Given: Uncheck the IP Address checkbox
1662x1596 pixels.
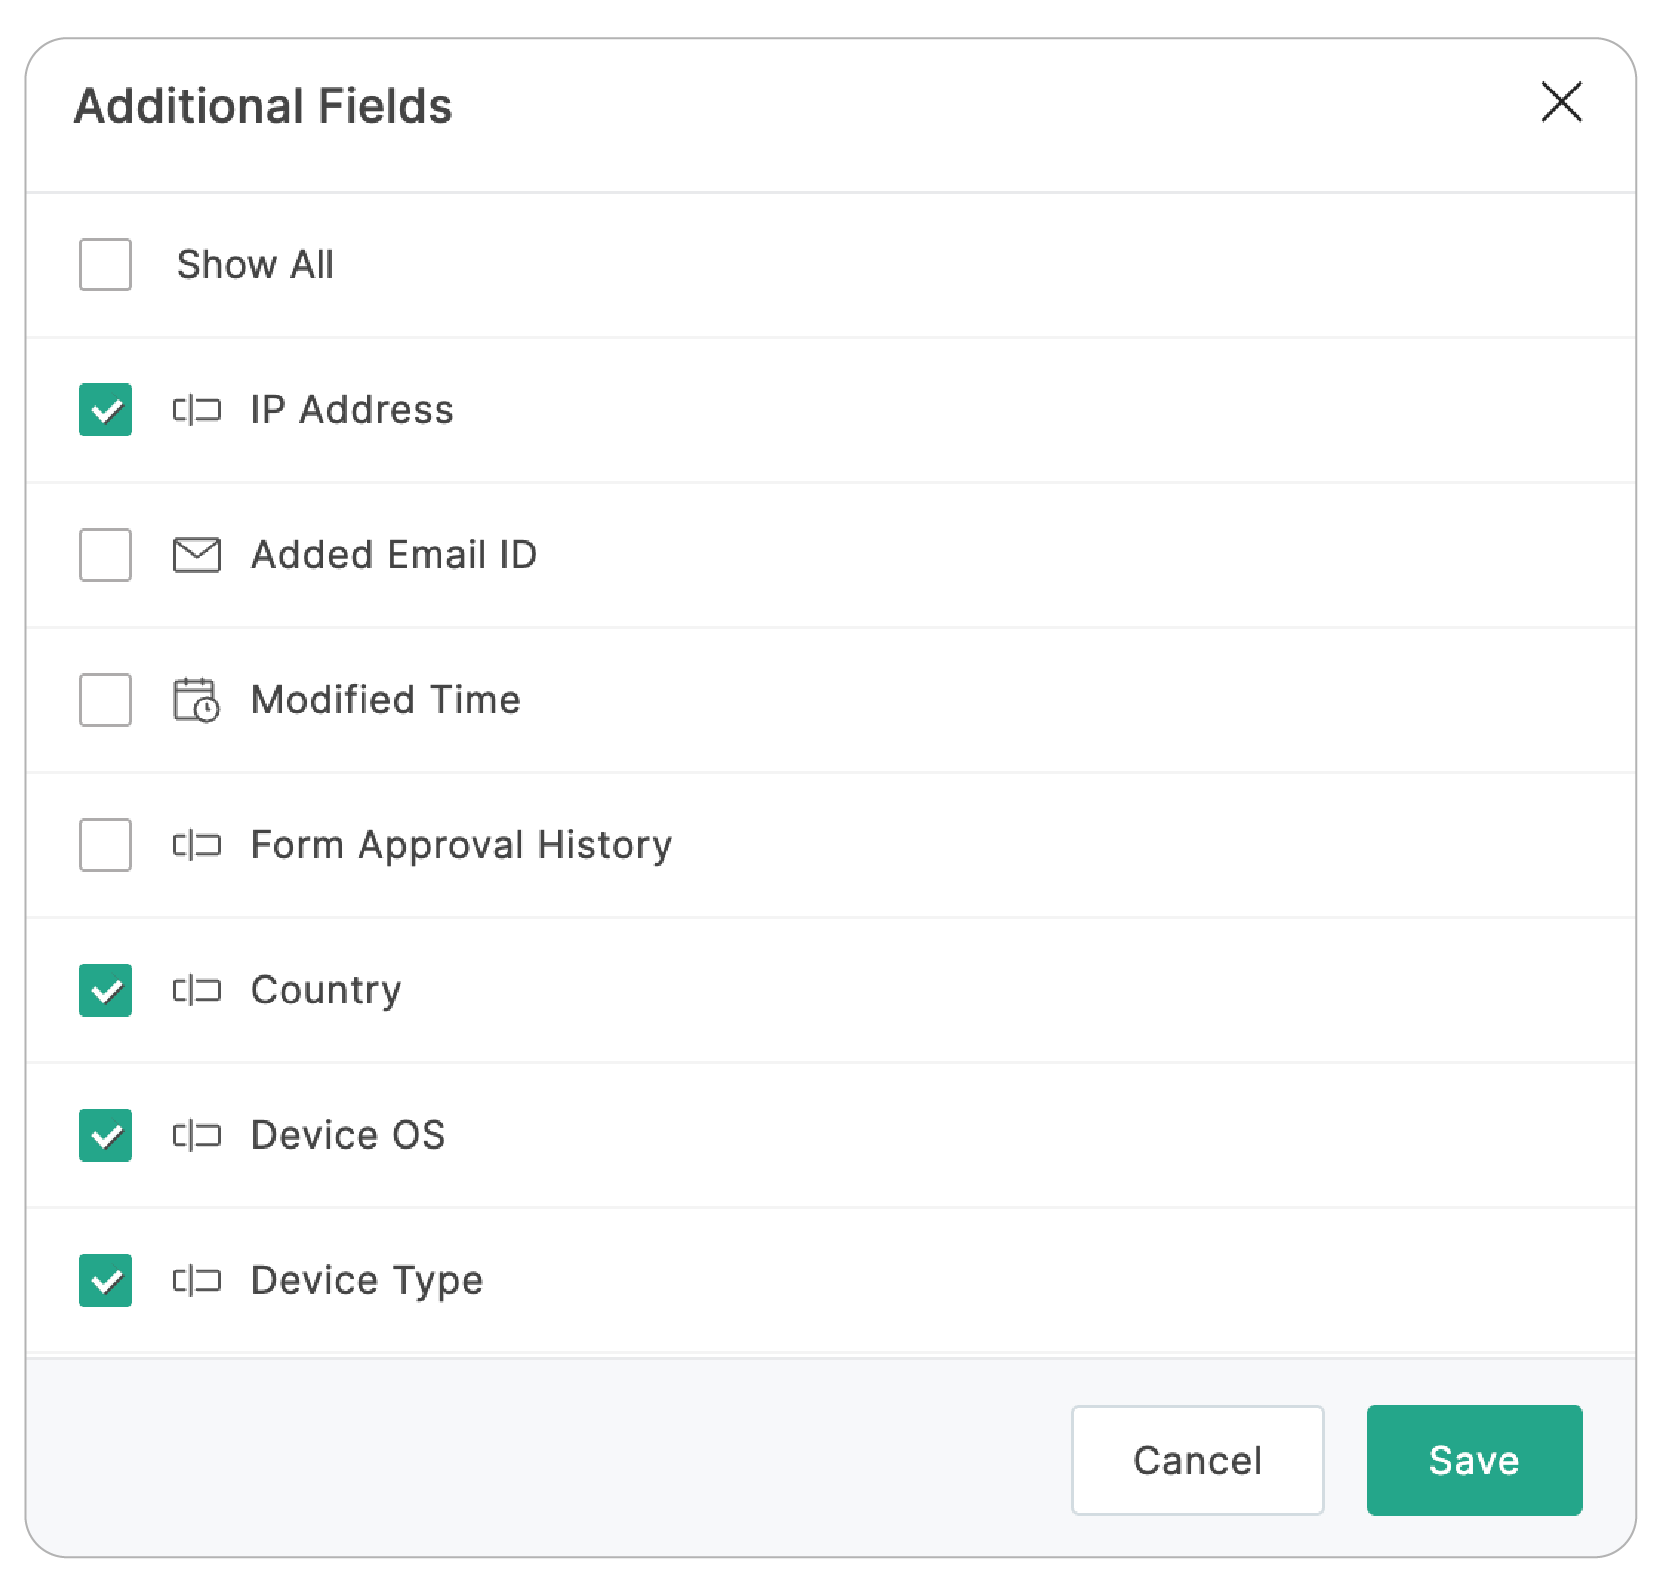Looking at the screenshot, I should (x=105, y=410).
